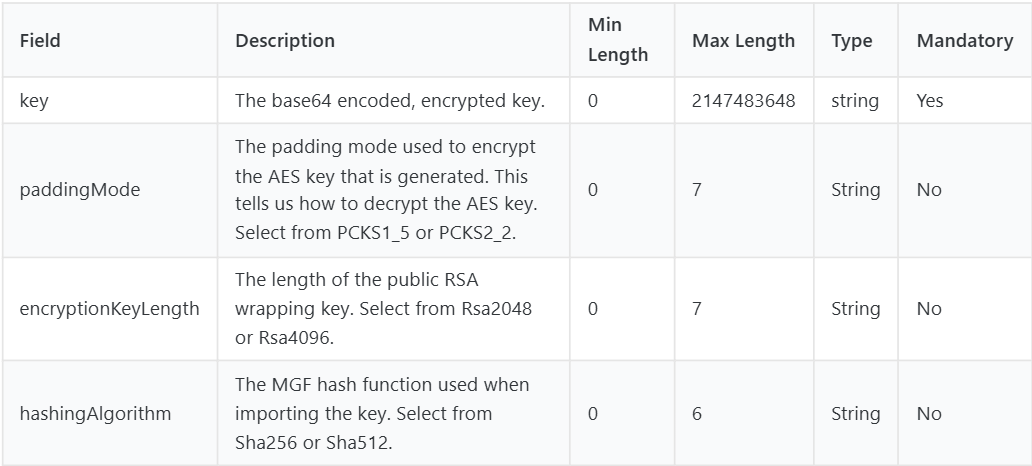The width and height of the screenshot is (1032, 466).
Task: Click the 2147483648 max length value
Action: pyautogui.click(x=744, y=101)
